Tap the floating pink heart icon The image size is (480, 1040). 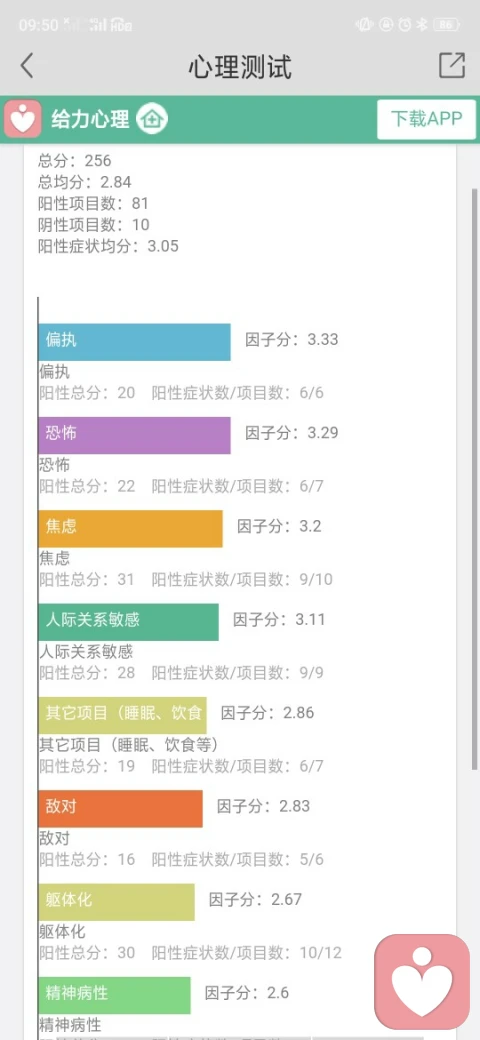[x=422, y=981]
